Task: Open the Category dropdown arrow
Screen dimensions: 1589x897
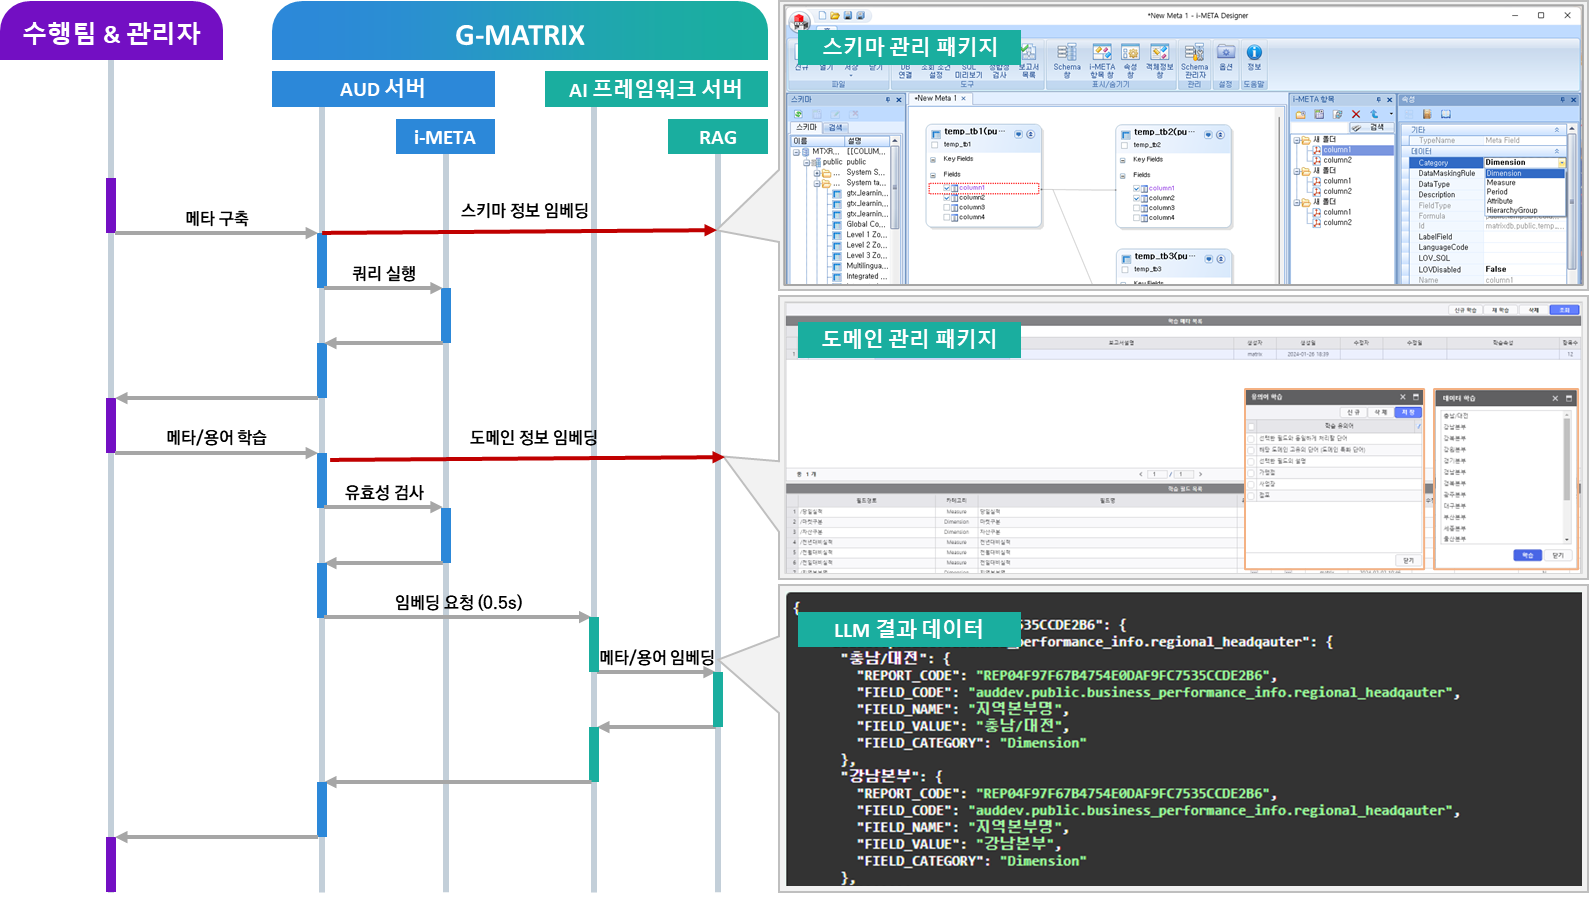Action: pos(1561,163)
